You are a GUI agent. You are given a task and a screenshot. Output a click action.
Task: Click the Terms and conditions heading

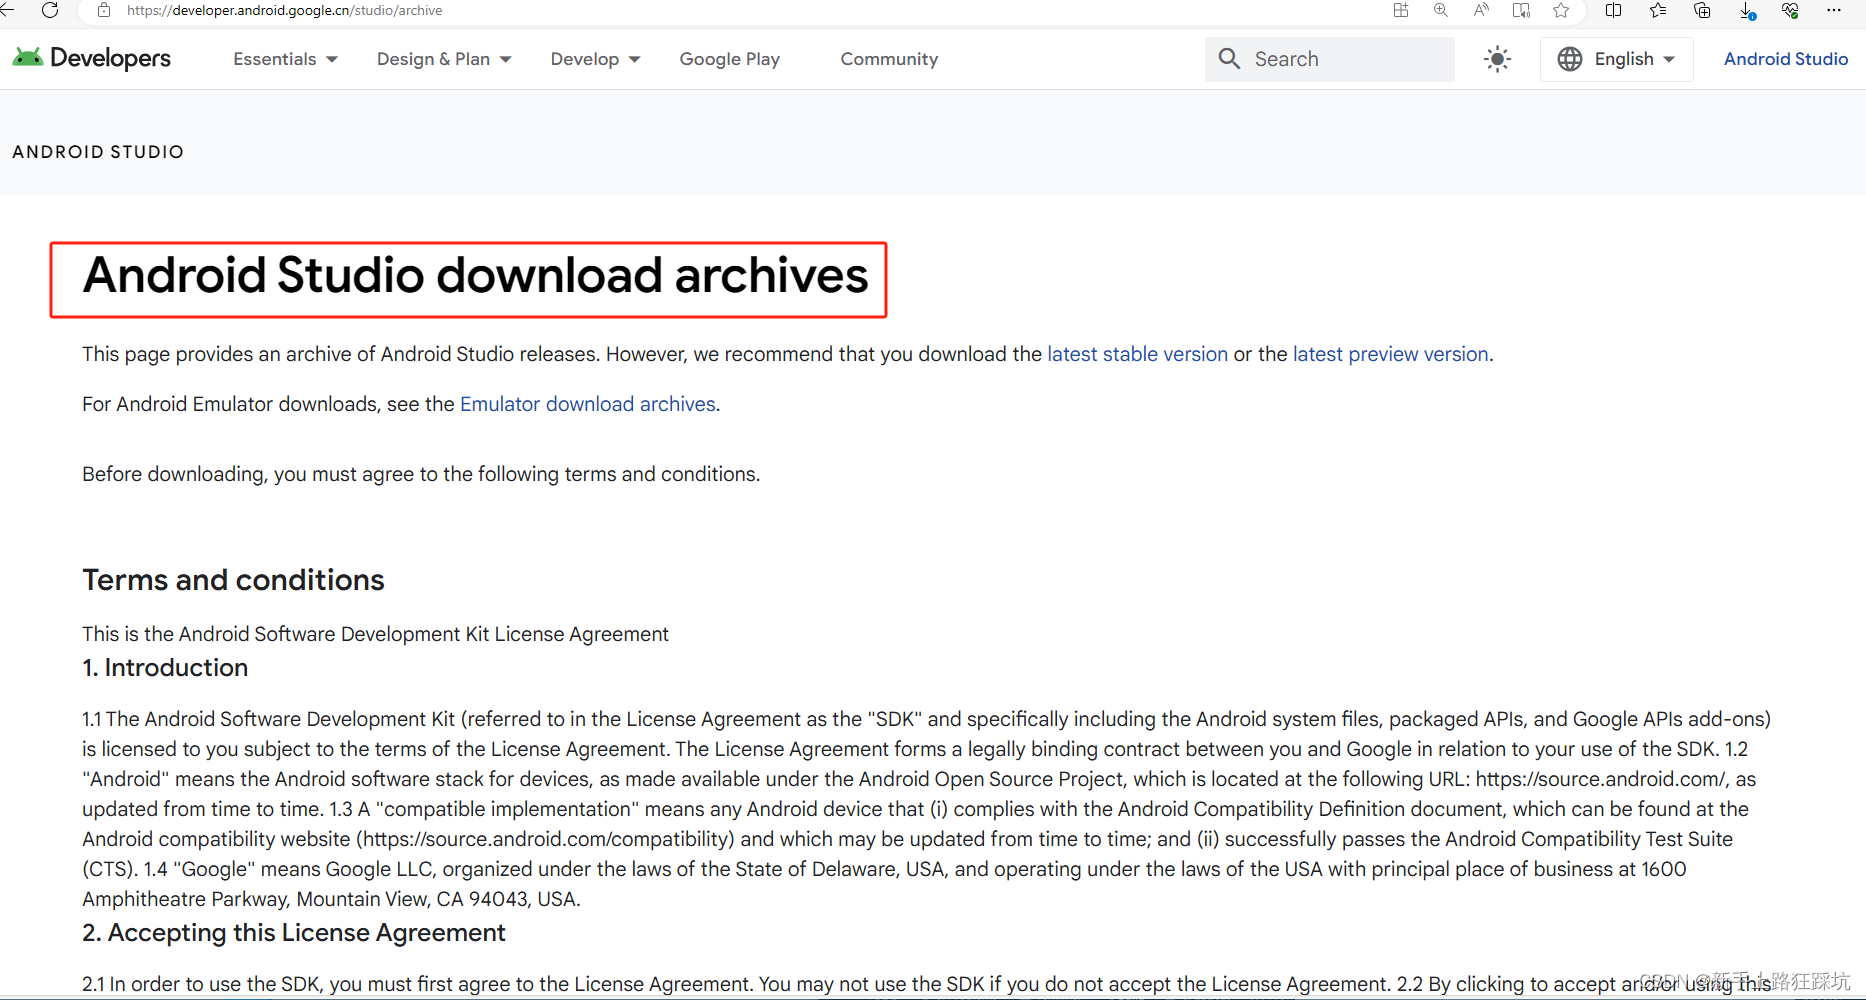point(233,580)
